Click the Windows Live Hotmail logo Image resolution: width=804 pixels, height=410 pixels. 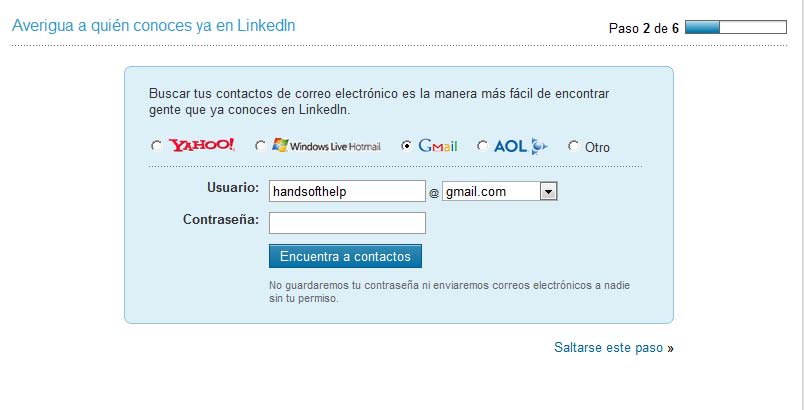coord(326,146)
